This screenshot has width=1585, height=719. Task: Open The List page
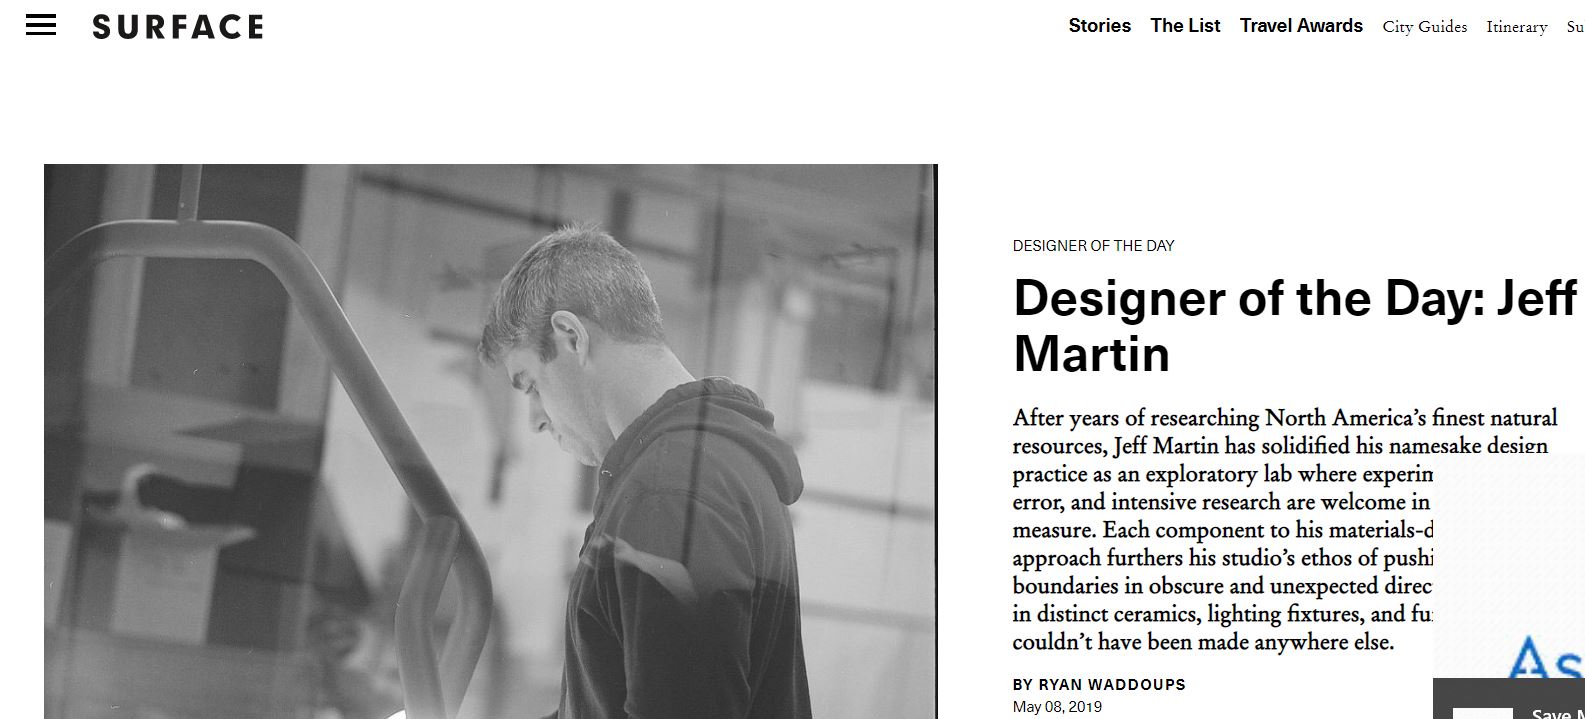point(1185,26)
